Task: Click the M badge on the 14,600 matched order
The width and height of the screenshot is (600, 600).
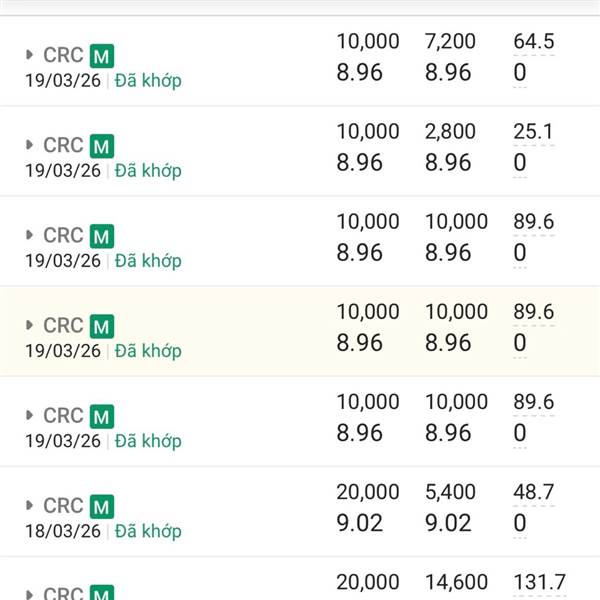Action: tap(102, 592)
